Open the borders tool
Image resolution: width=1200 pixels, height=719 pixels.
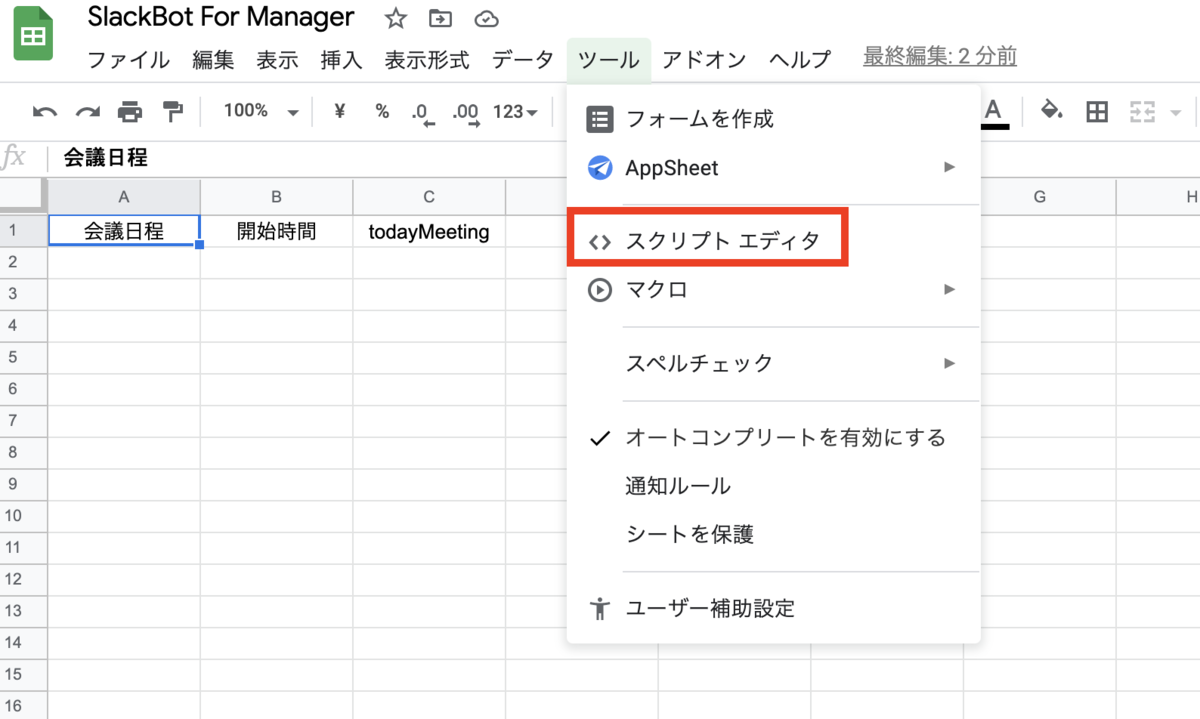(1096, 111)
